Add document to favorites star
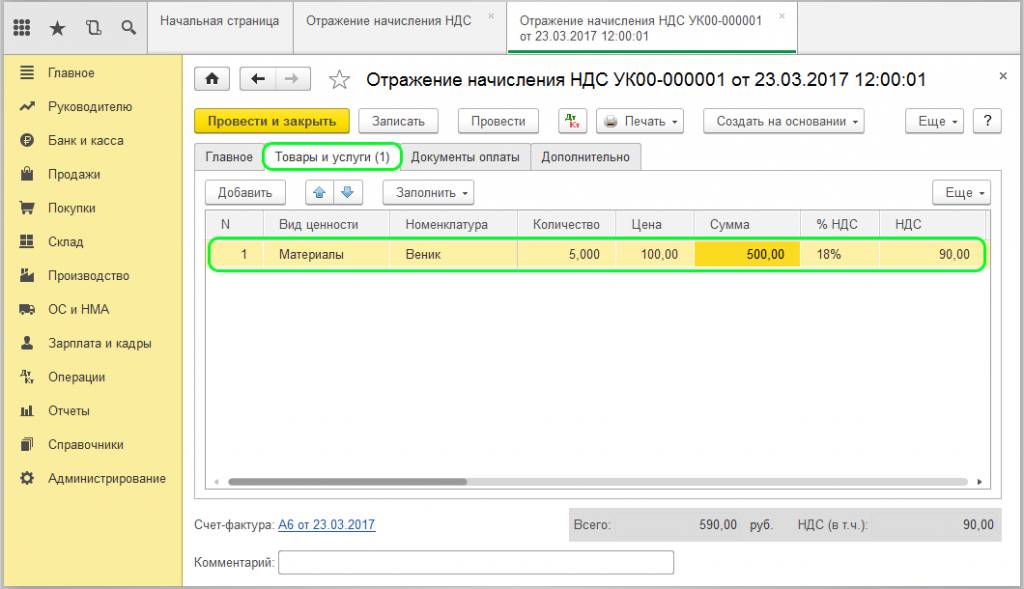 click(x=339, y=80)
